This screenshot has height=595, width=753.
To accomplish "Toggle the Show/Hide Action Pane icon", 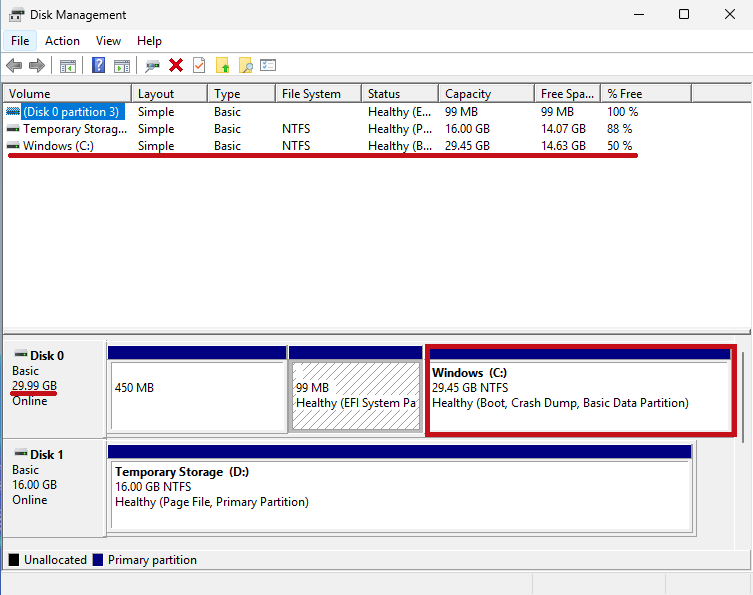I will pos(122,66).
